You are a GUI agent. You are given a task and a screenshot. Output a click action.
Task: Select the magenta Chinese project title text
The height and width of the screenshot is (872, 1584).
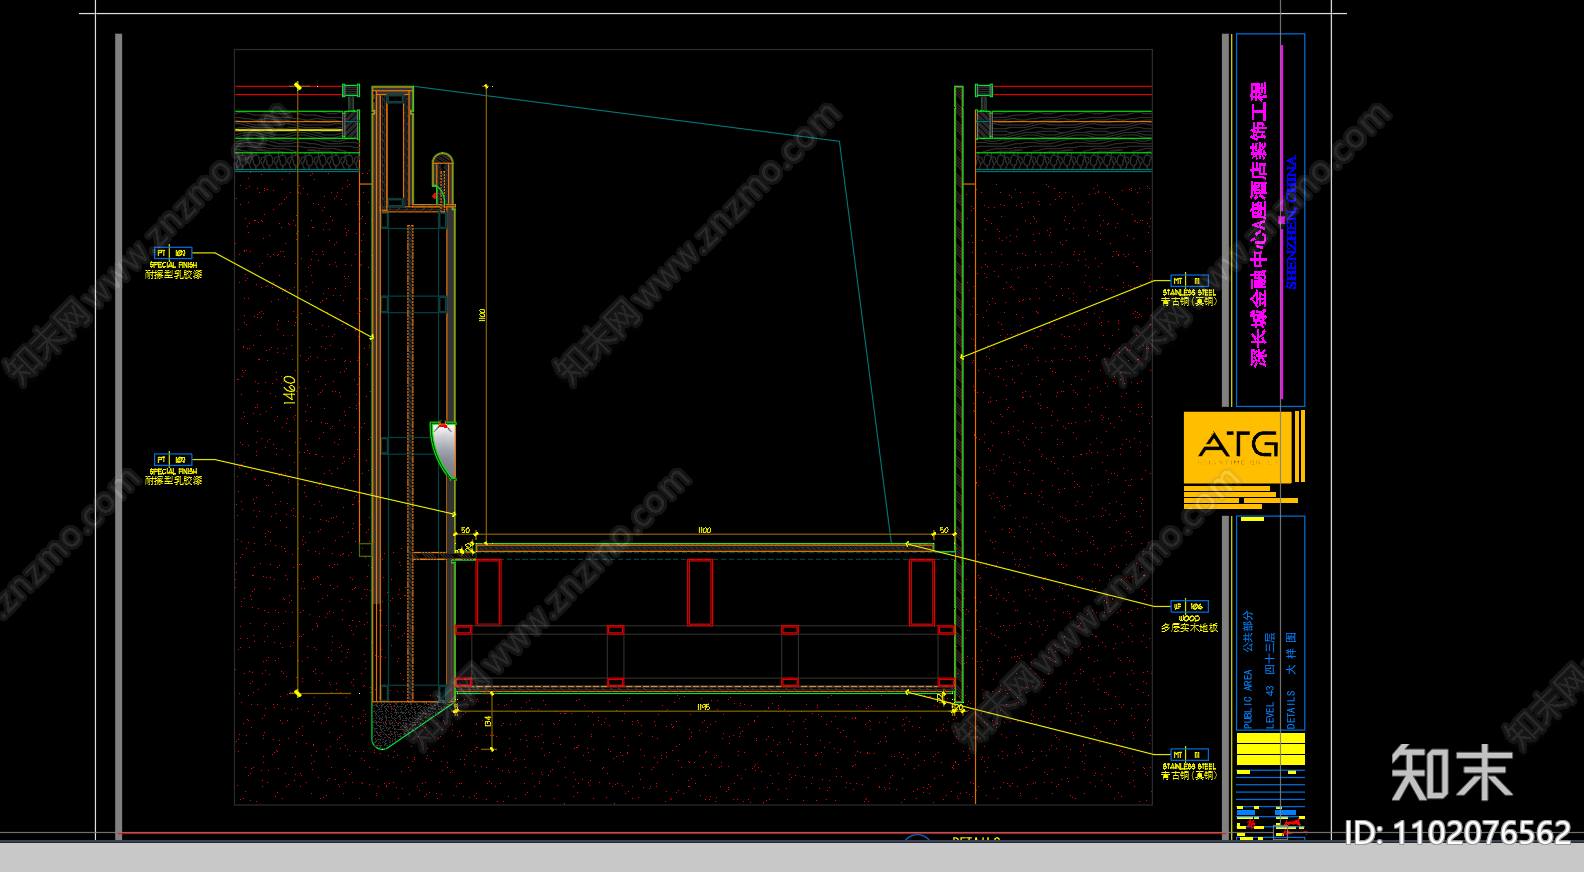coord(1259,224)
